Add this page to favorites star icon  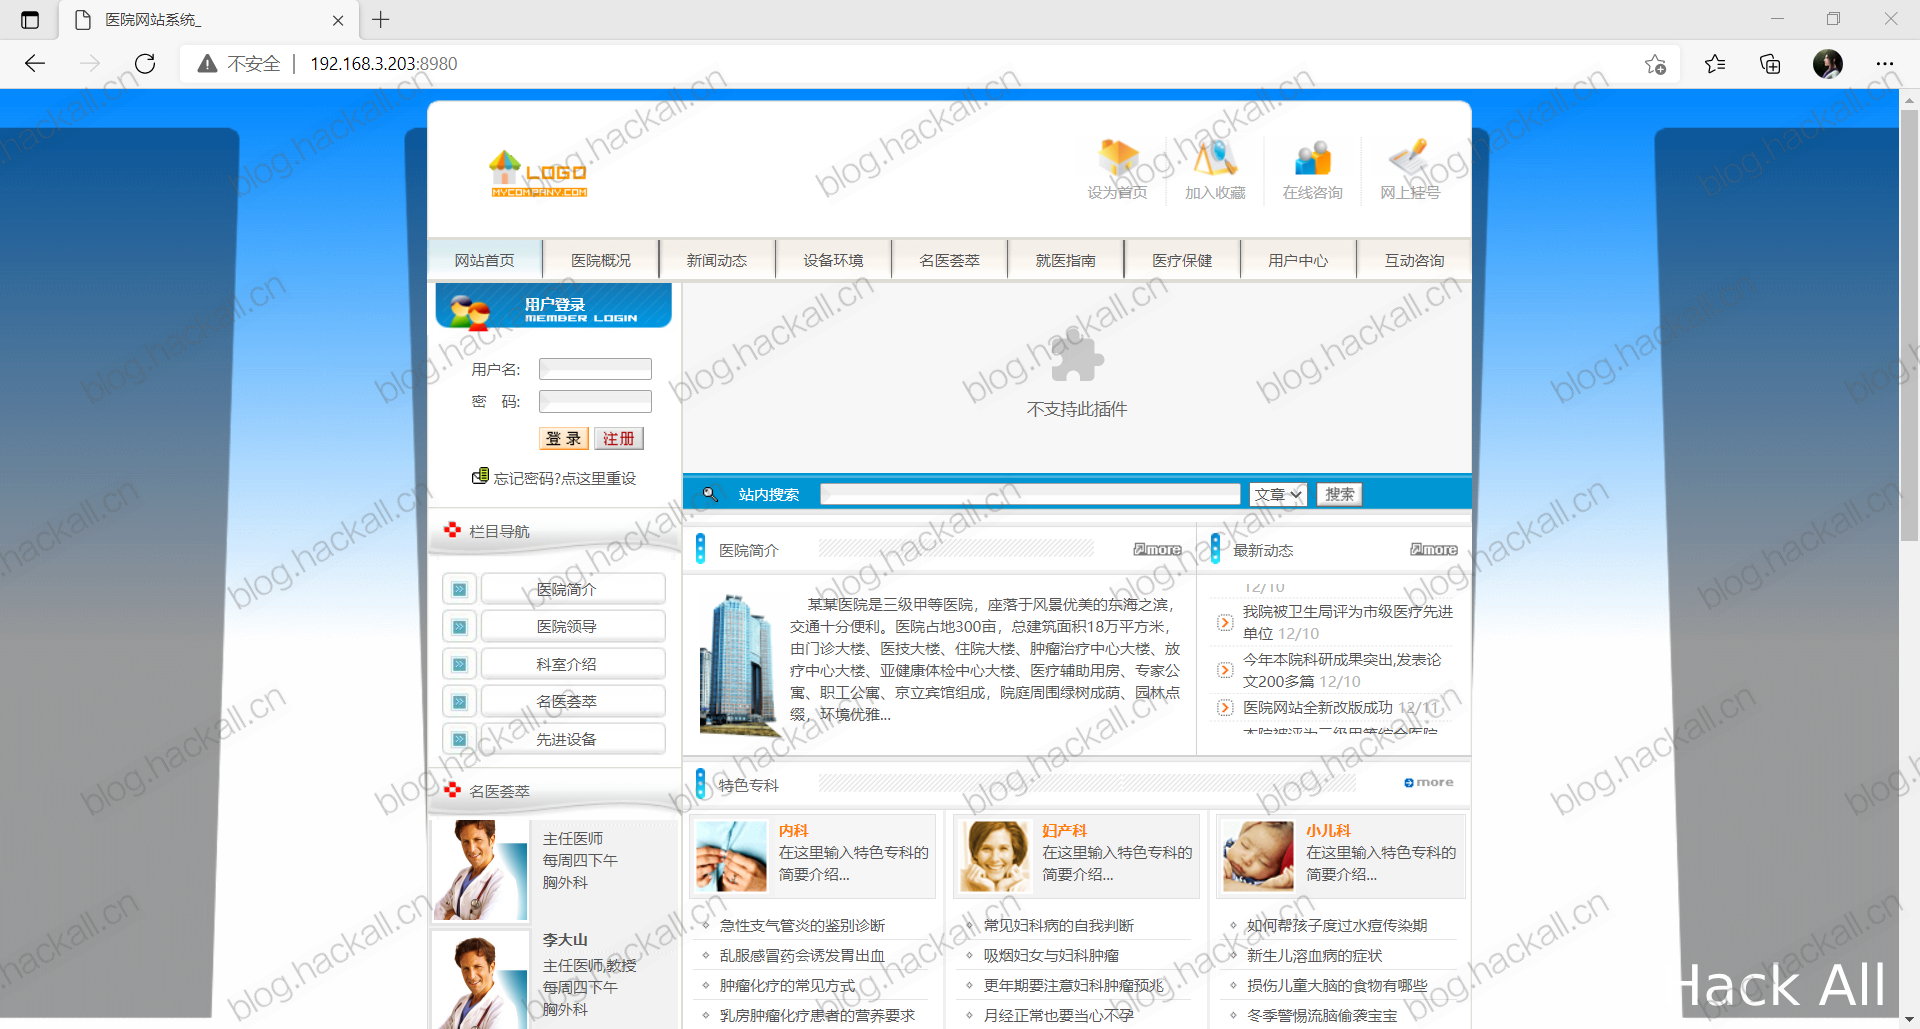[x=1655, y=64]
